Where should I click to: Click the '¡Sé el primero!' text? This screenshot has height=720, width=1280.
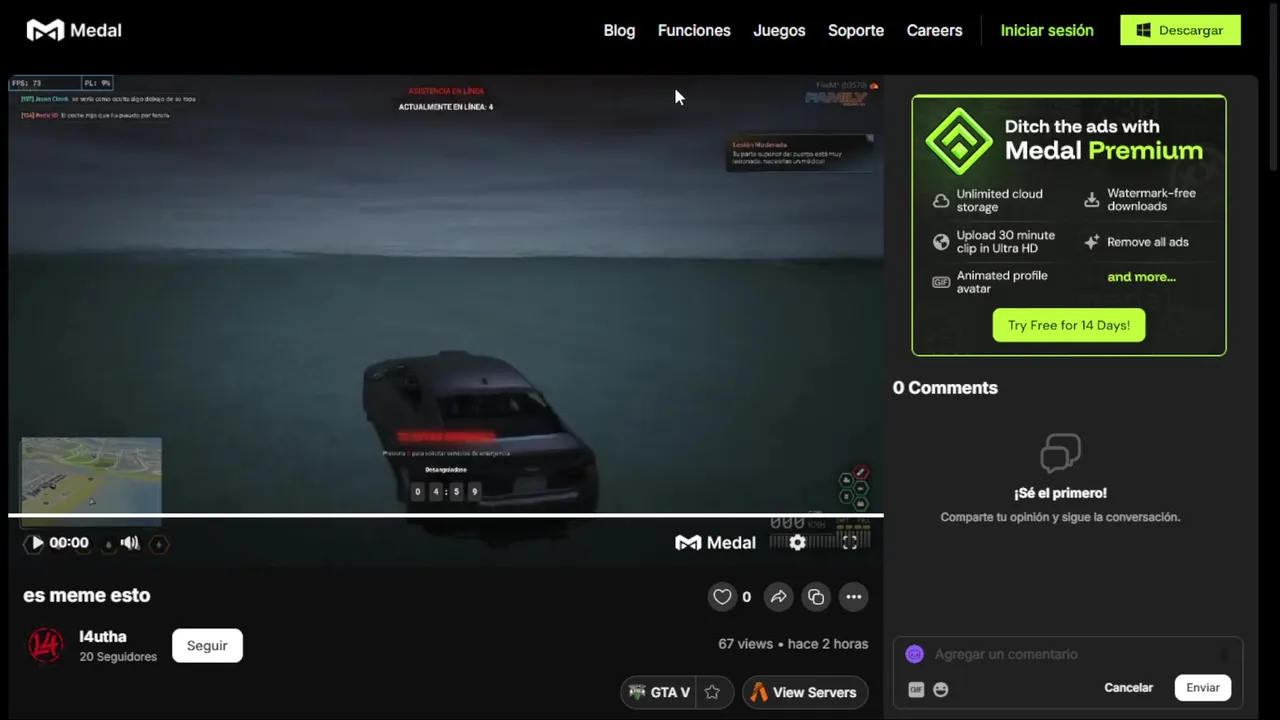[1060, 493]
